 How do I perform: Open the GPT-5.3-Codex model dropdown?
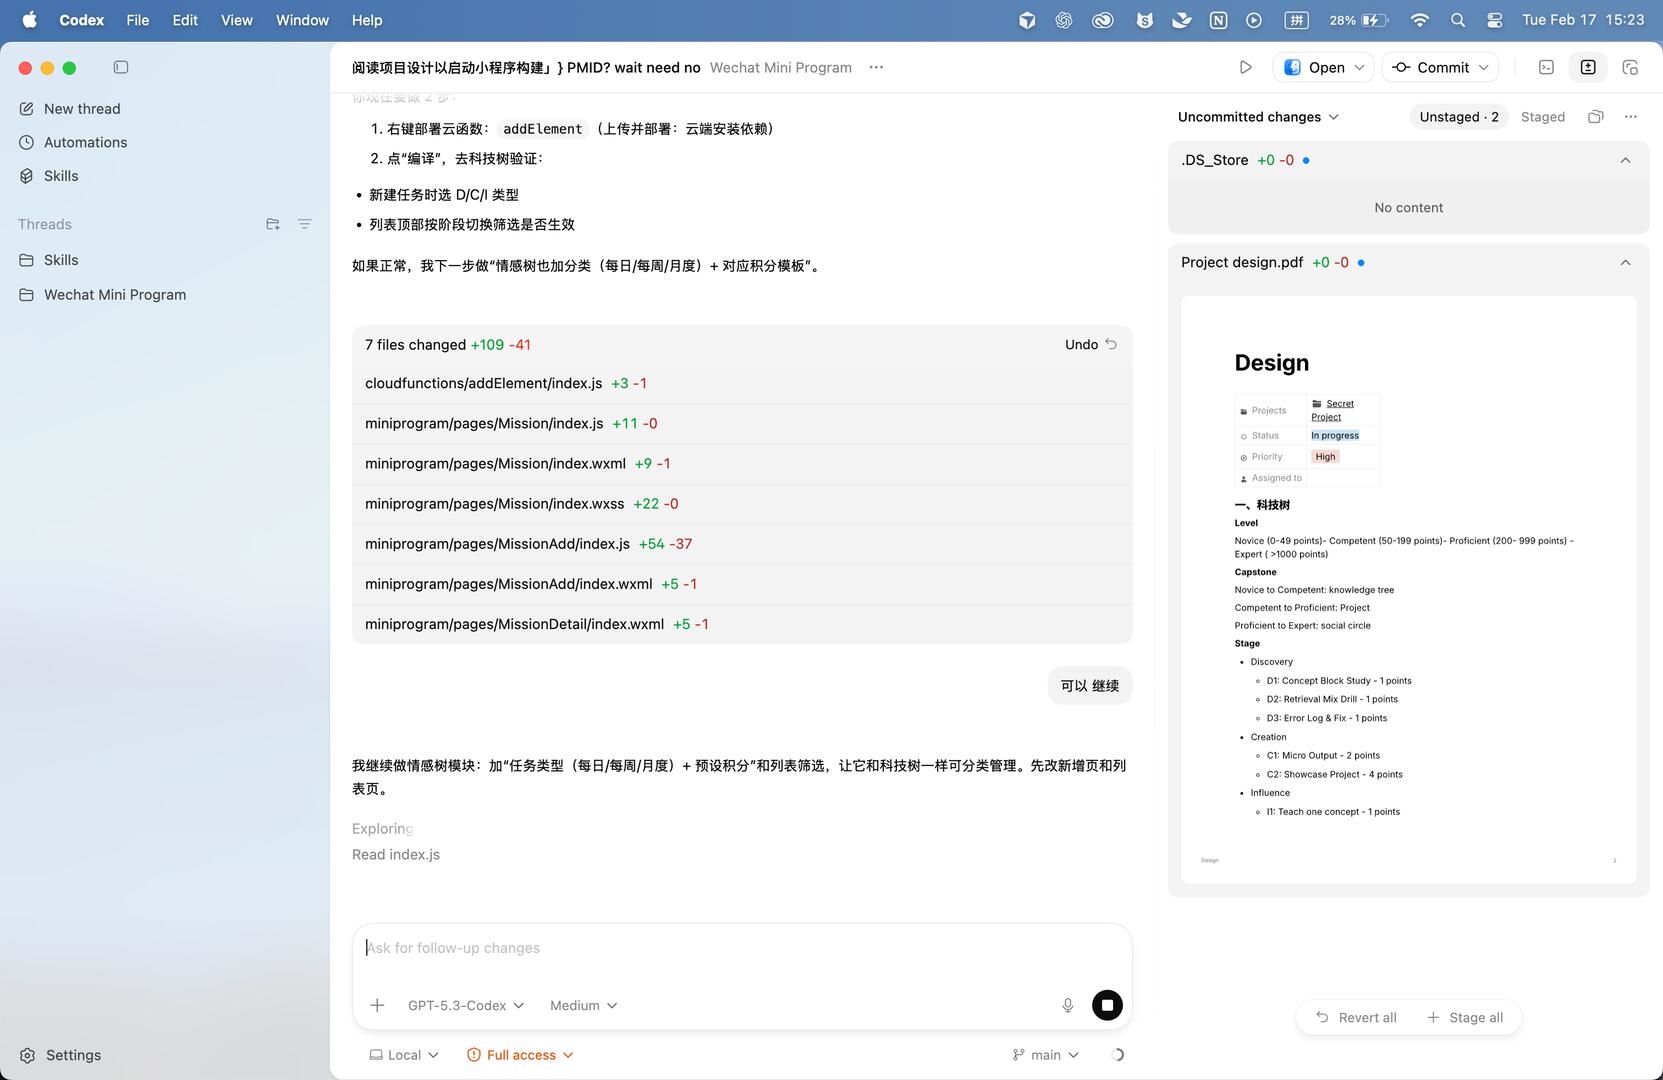(x=466, y=1005)
